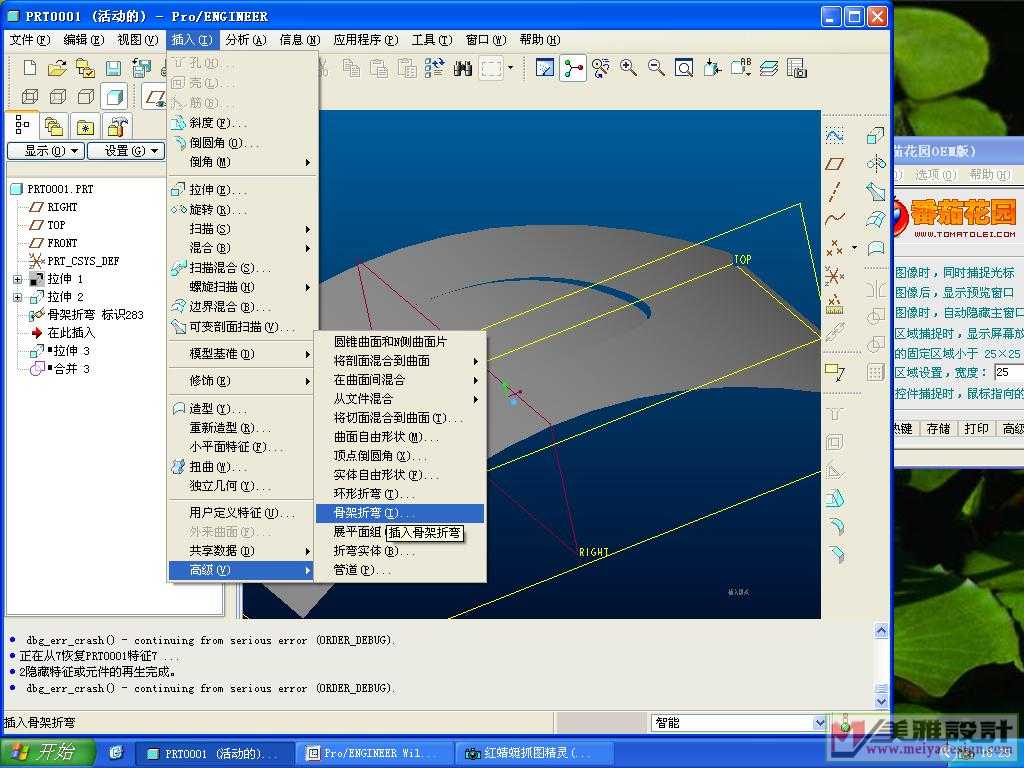Screen dimensions: 1024x768
Task: Expand the 拉伸 1 feature node
Action: coord(18,280)
